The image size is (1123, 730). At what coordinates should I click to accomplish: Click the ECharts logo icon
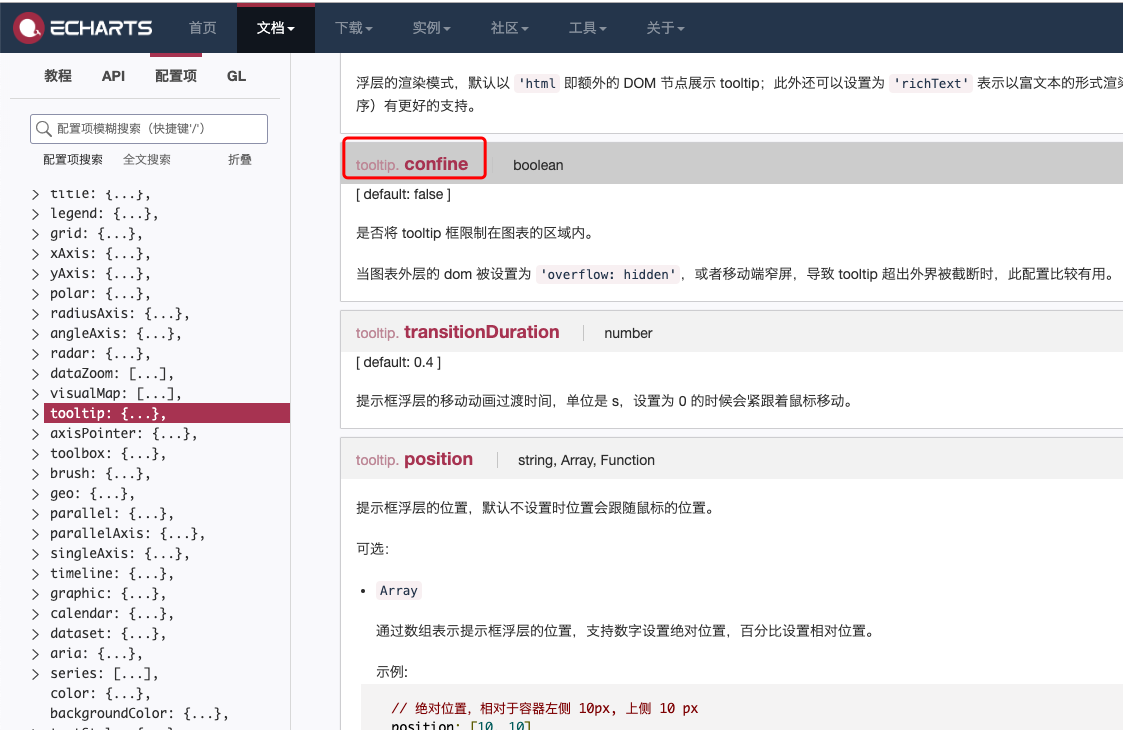click(x=29, y=27)
